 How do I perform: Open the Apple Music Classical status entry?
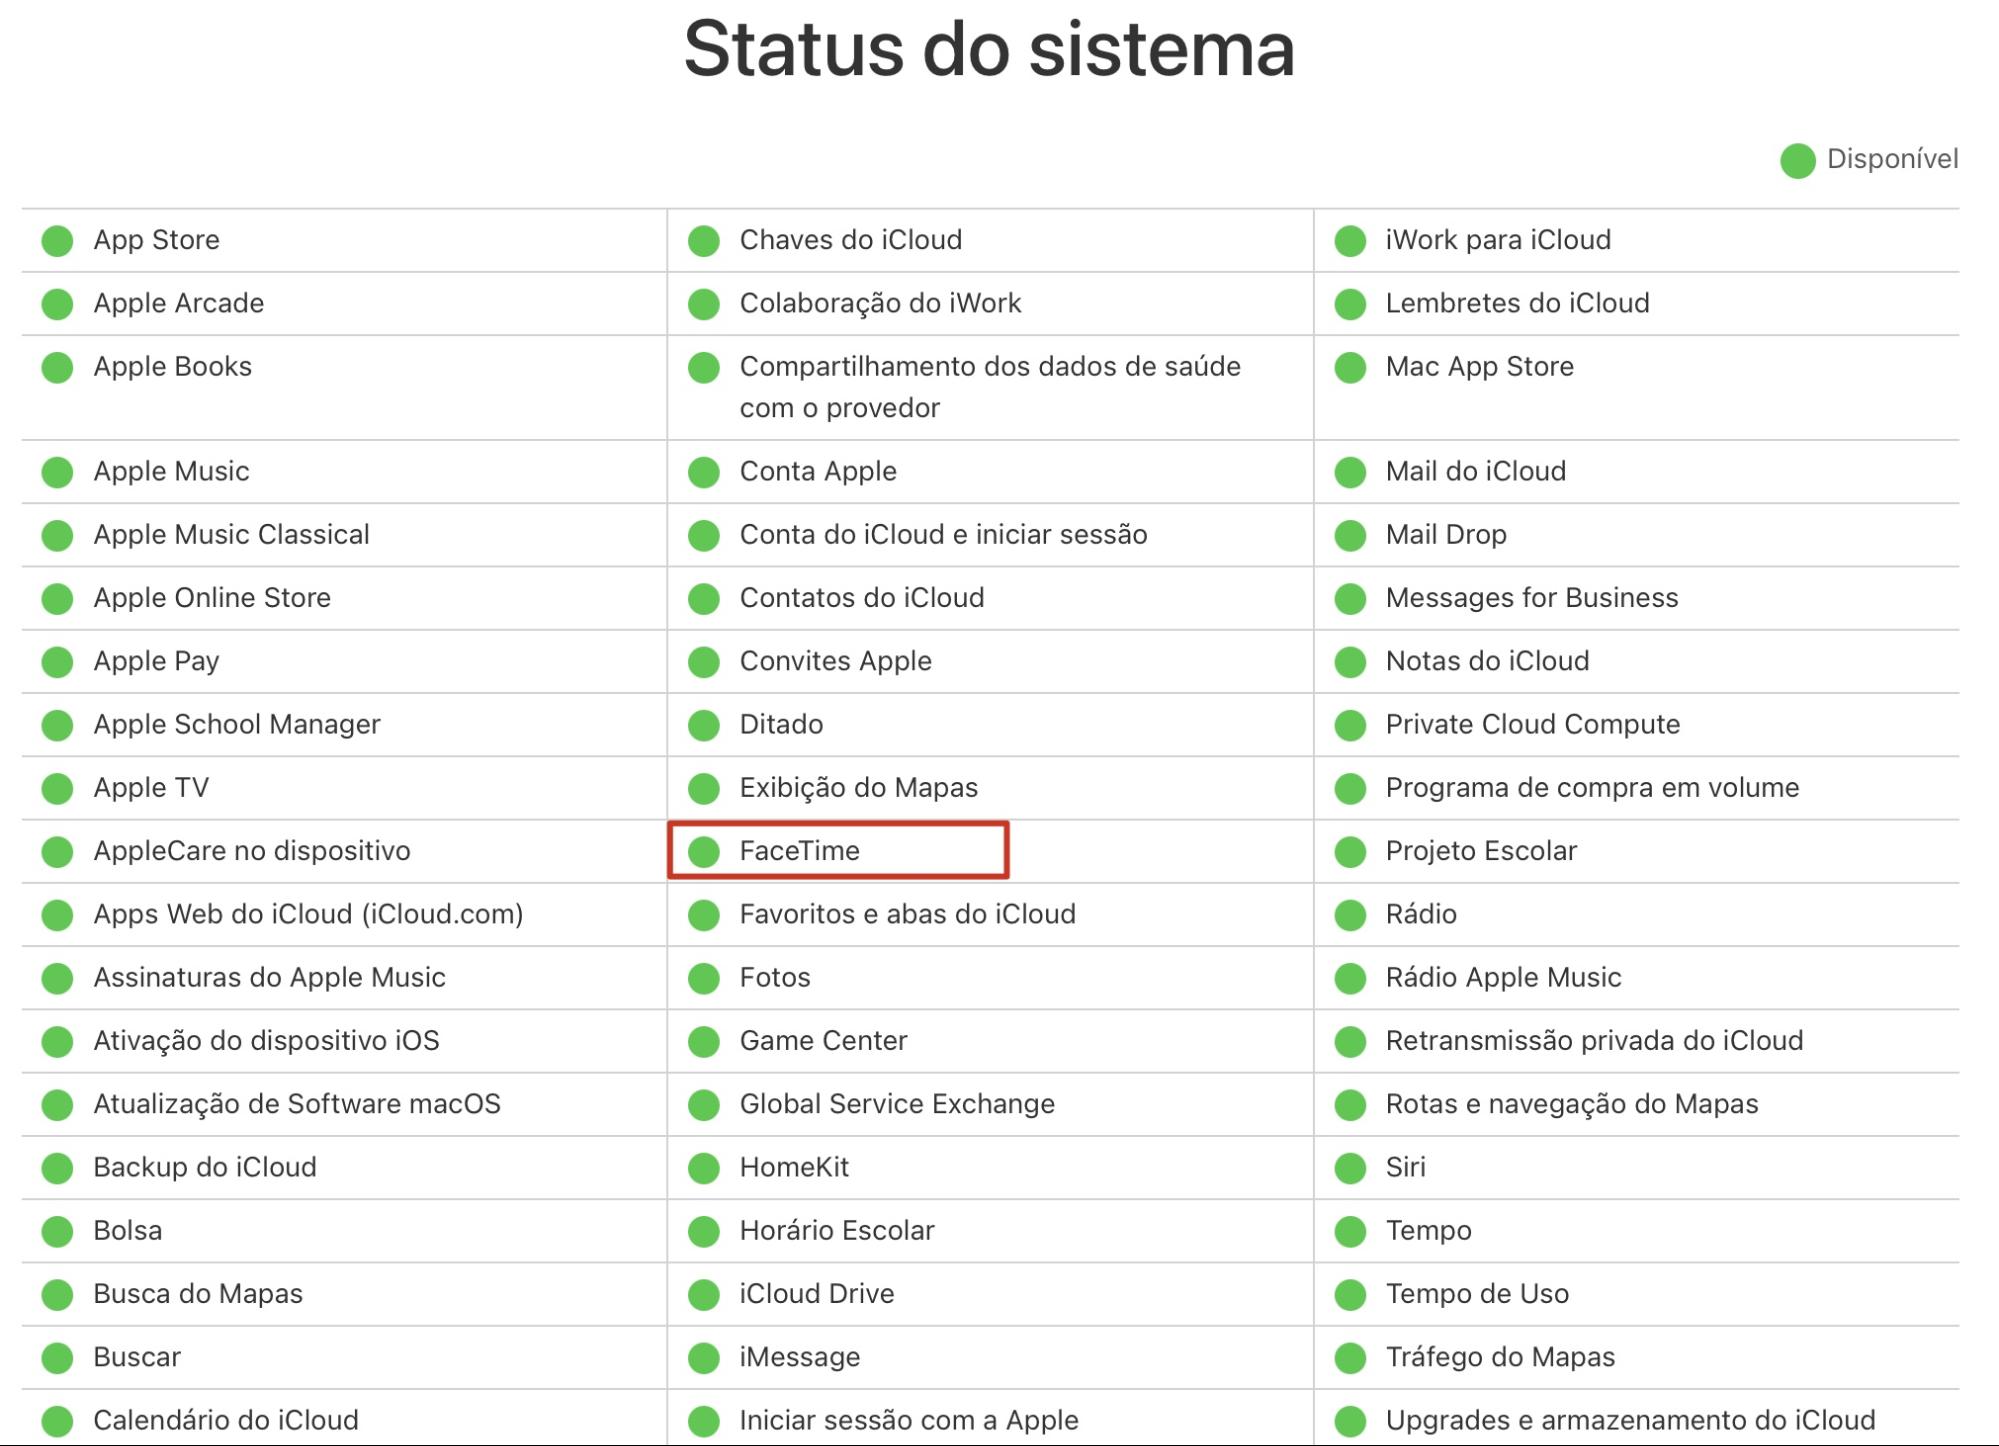coord(231,534)
